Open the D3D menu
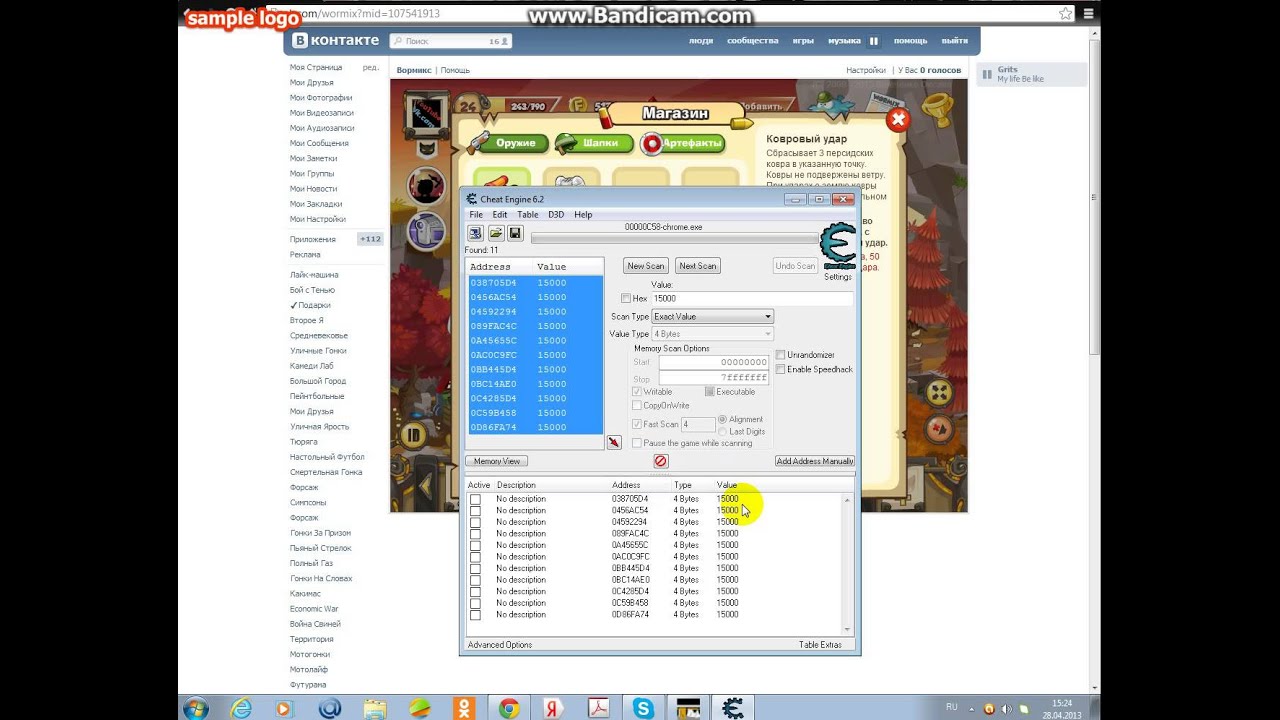Screen dimensions: 1280x720 click(555, 214)
